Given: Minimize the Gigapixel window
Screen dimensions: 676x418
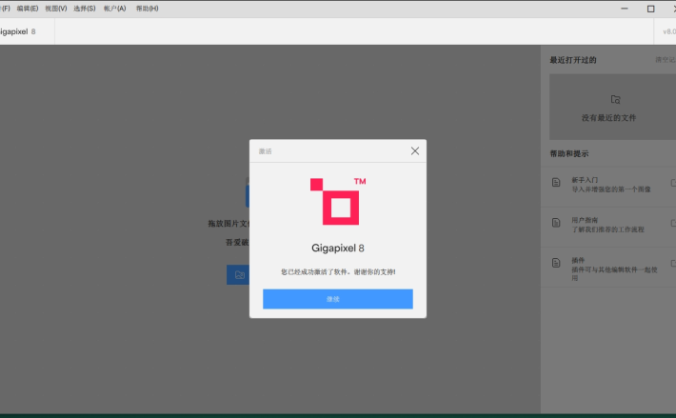Looking at the screenshot, I should click(624, 9).
